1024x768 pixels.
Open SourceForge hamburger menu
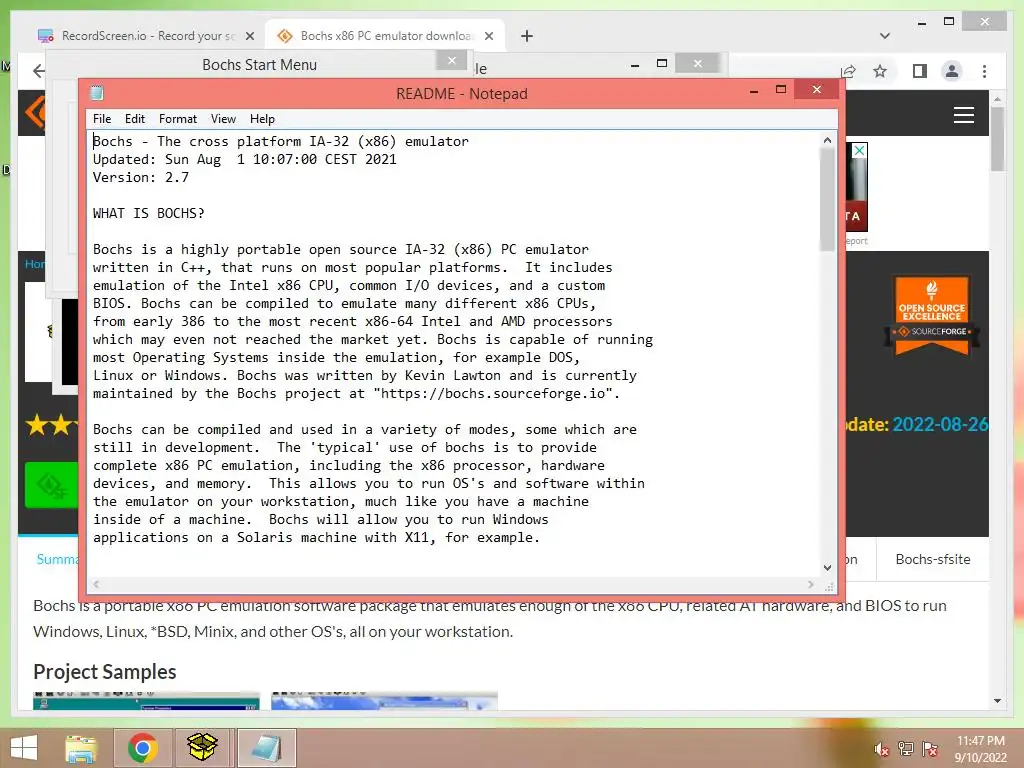tap(963, 115)
